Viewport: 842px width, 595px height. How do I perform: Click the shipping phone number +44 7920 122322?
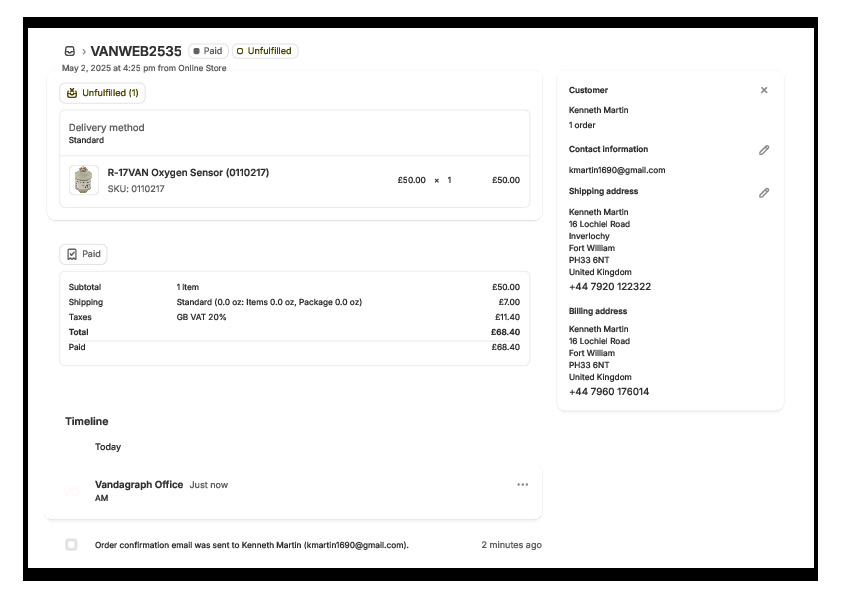pyautogui.click(x=610, y=287)
